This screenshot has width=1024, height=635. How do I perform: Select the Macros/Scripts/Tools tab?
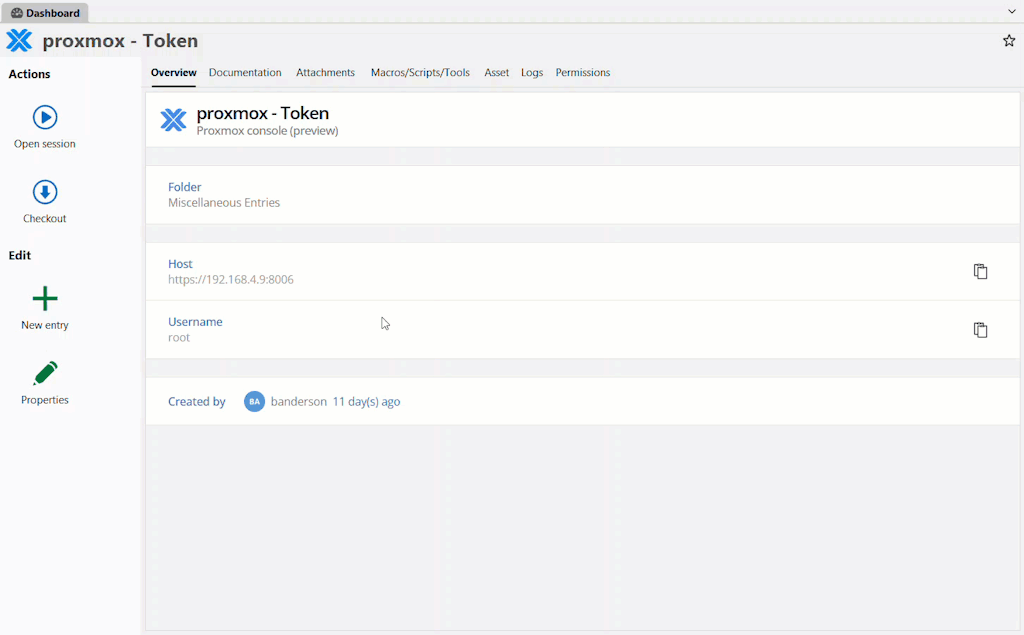coord(420,73)
